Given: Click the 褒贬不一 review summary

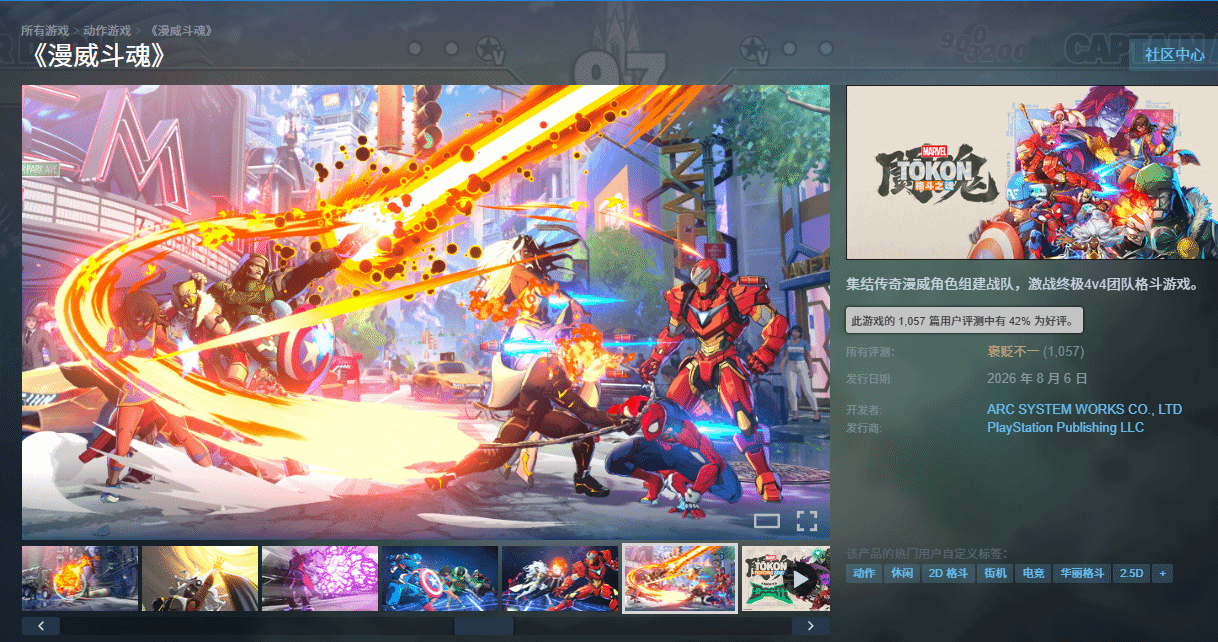Looking at the screenshot, I should point(1013,352).
